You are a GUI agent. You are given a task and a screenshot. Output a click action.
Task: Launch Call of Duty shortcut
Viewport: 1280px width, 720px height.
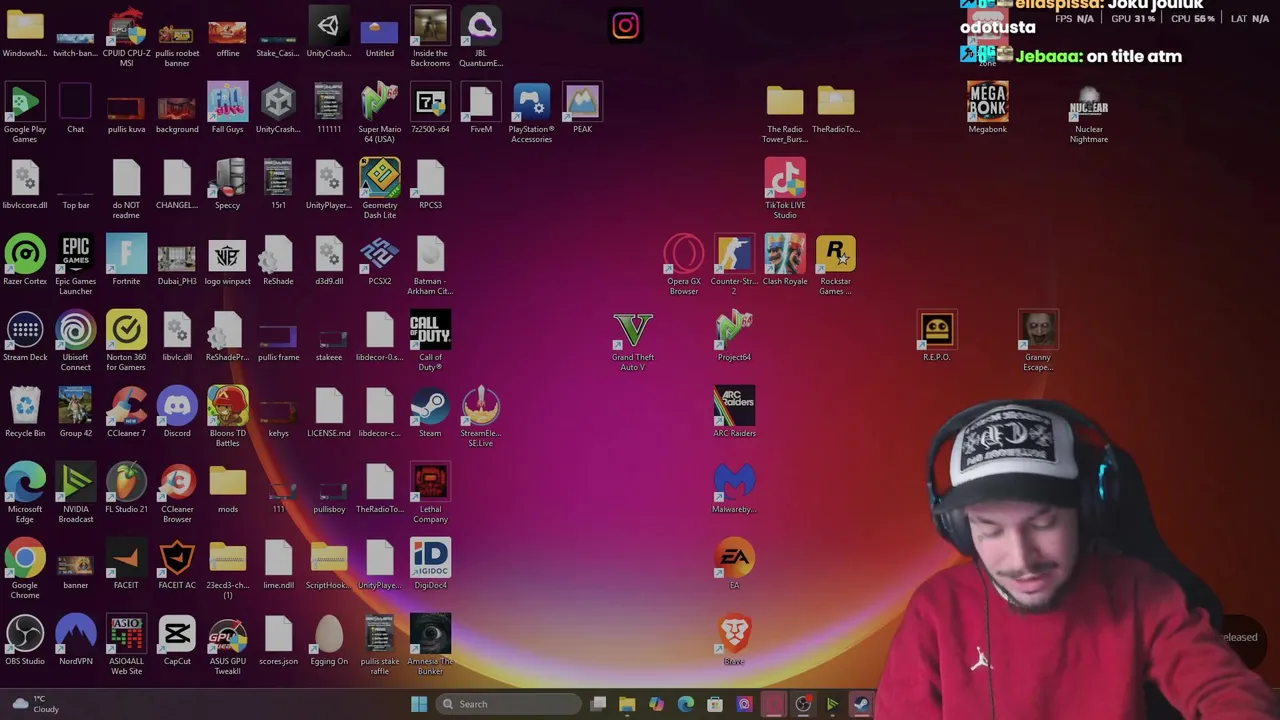(430, 341)
